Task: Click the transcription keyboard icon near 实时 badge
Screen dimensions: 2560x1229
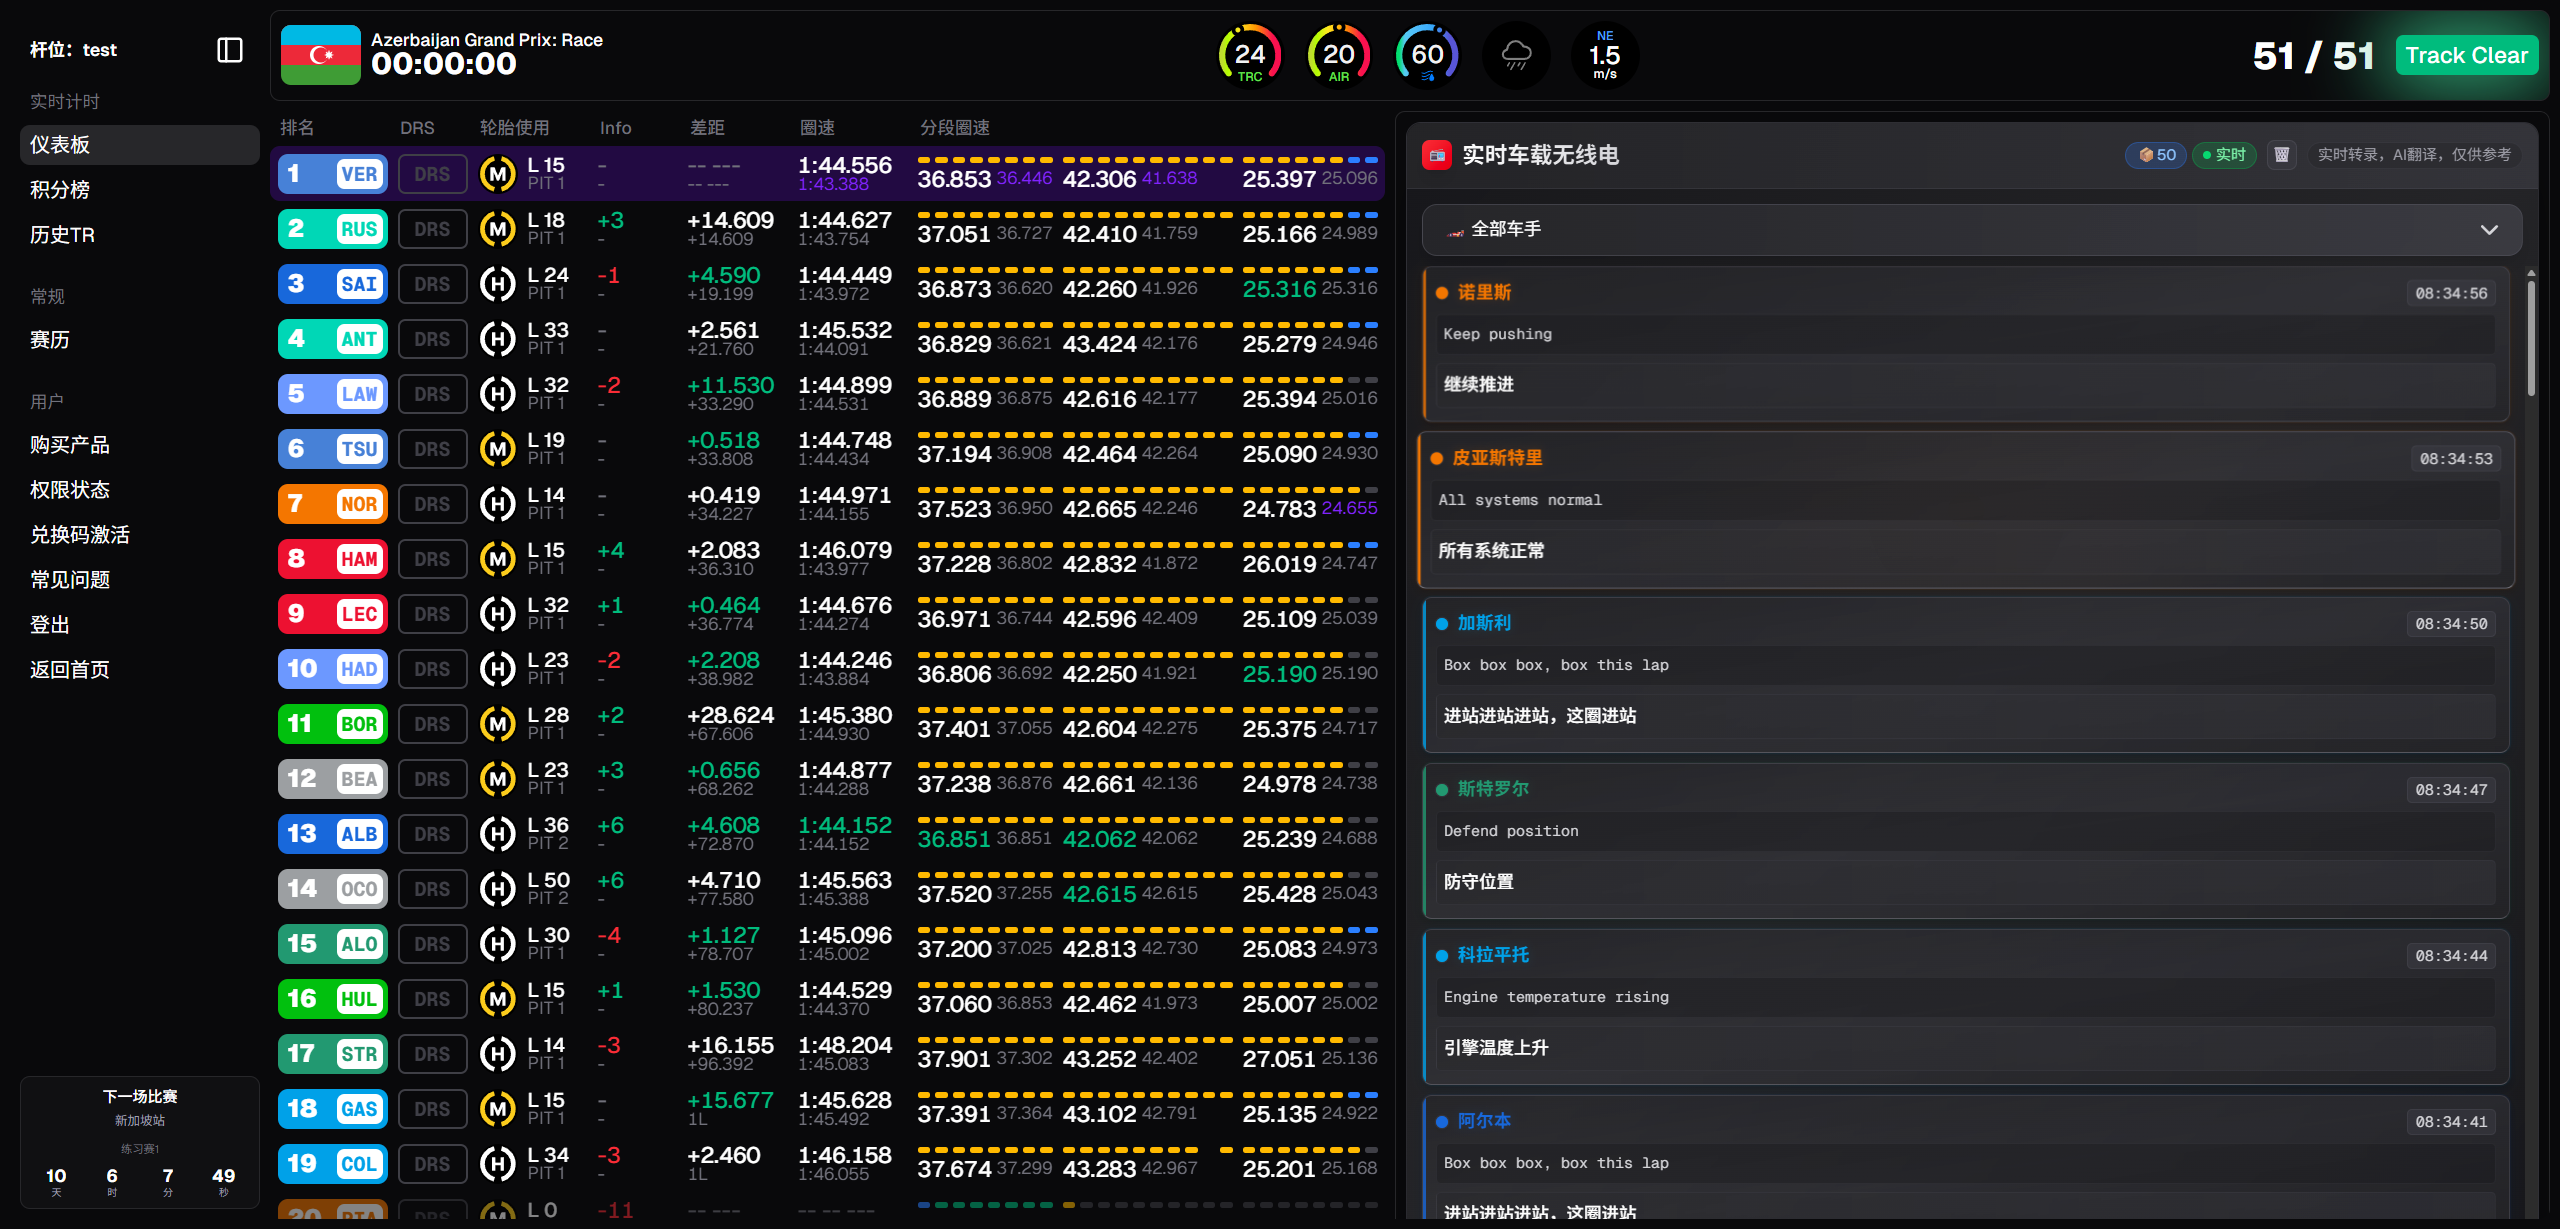Action: point(2283,155)
